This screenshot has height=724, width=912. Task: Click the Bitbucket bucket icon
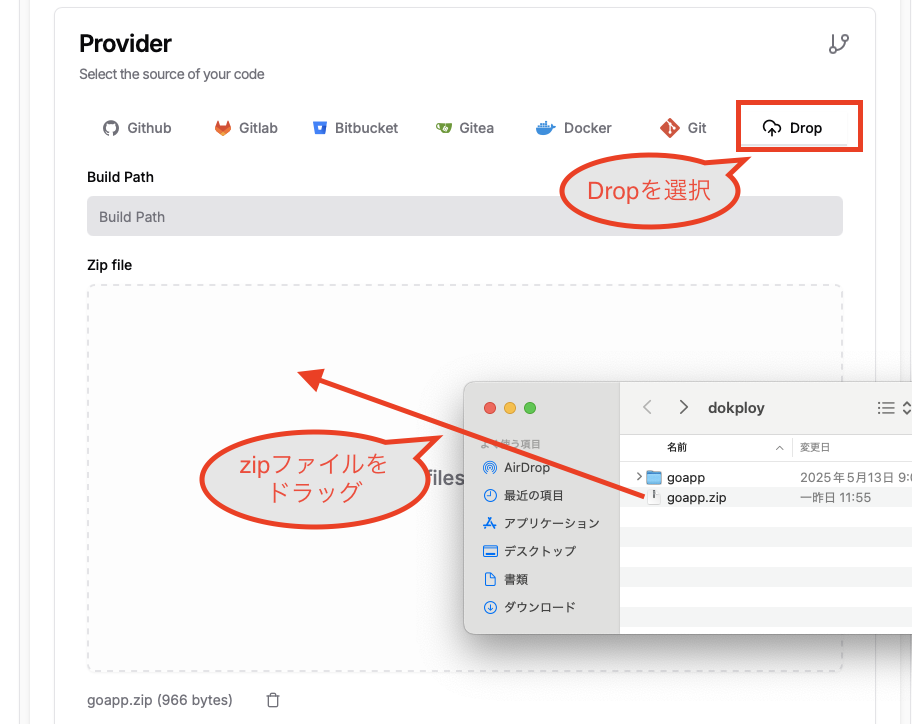[320, 128]
